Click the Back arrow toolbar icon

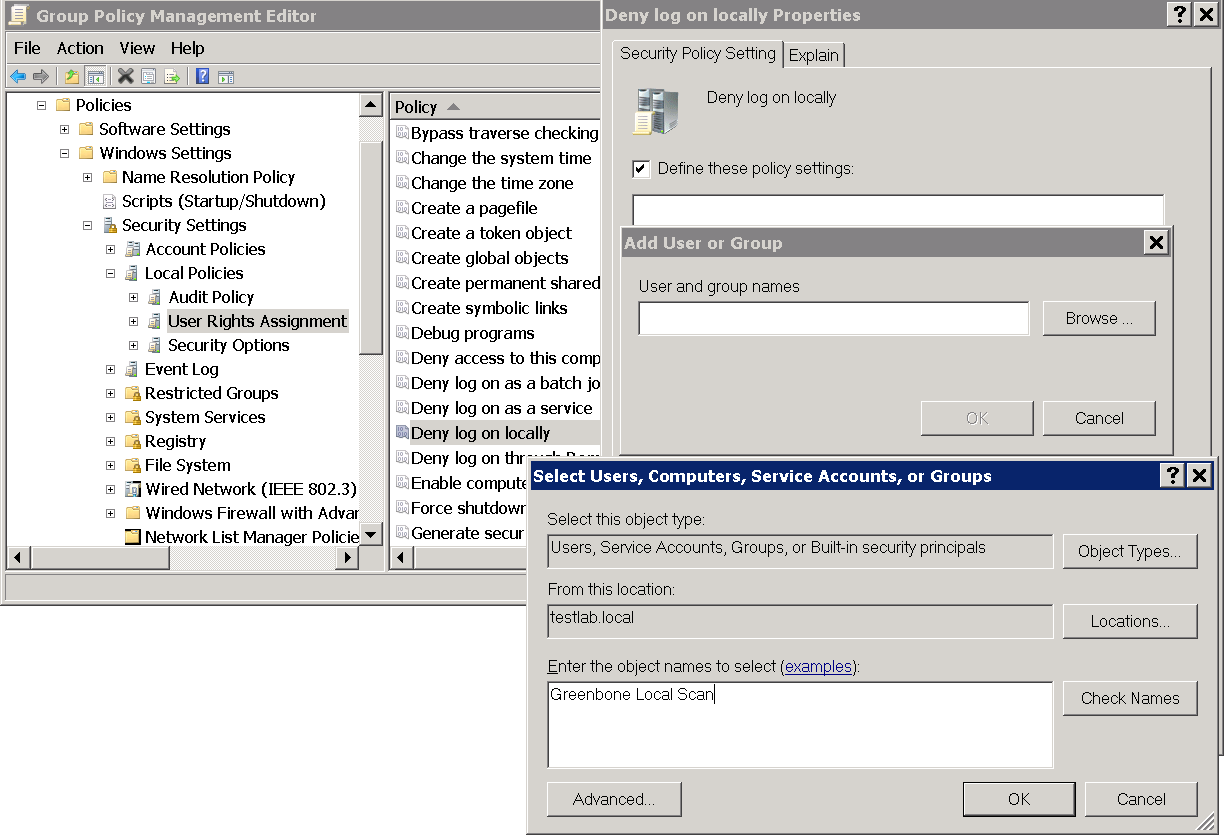click(x=18, y=76)
